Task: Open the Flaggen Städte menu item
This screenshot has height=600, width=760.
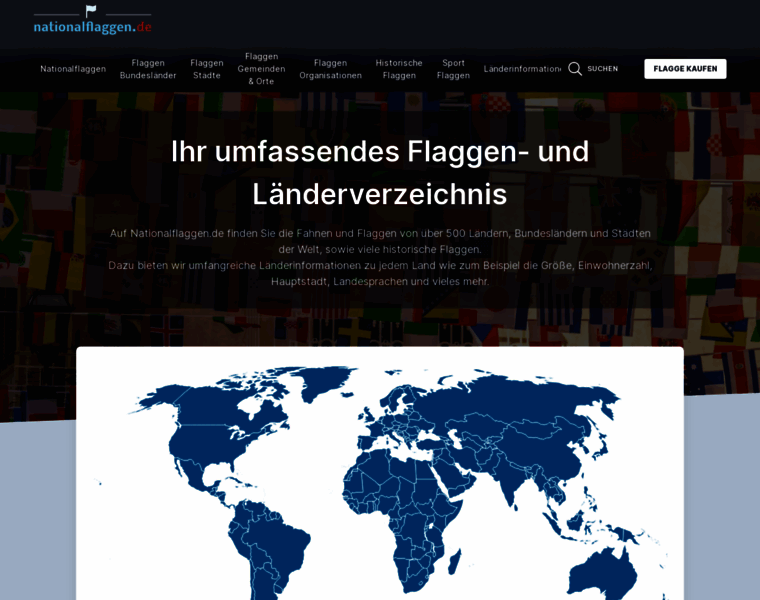Action: 207,69
